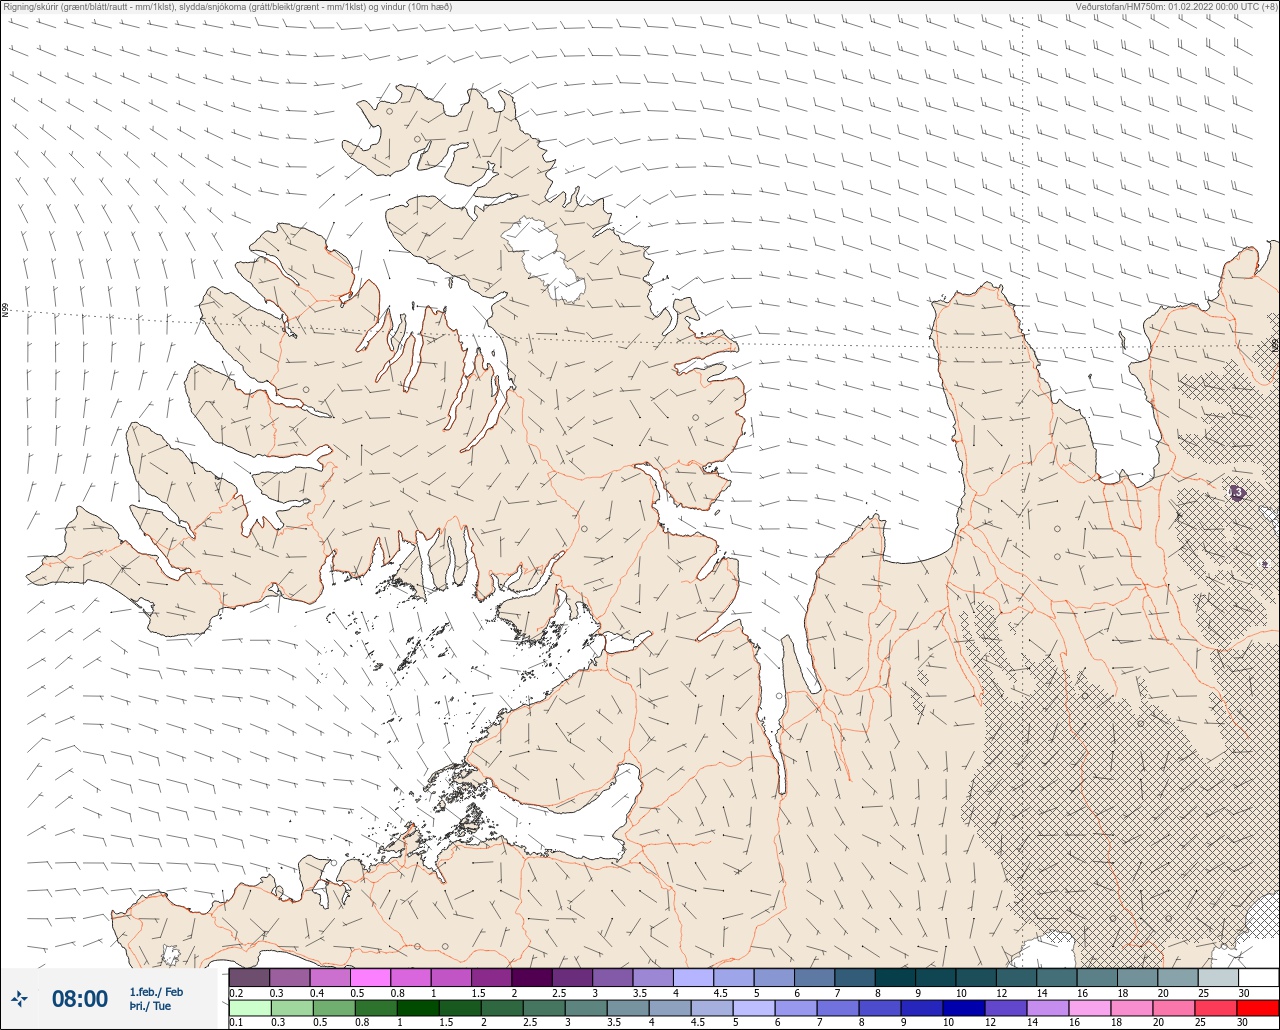Screen dimensions: 1280x1030
Task: Select upper-row light lavender swatch at 4
Action: click(x=693, y=977)
